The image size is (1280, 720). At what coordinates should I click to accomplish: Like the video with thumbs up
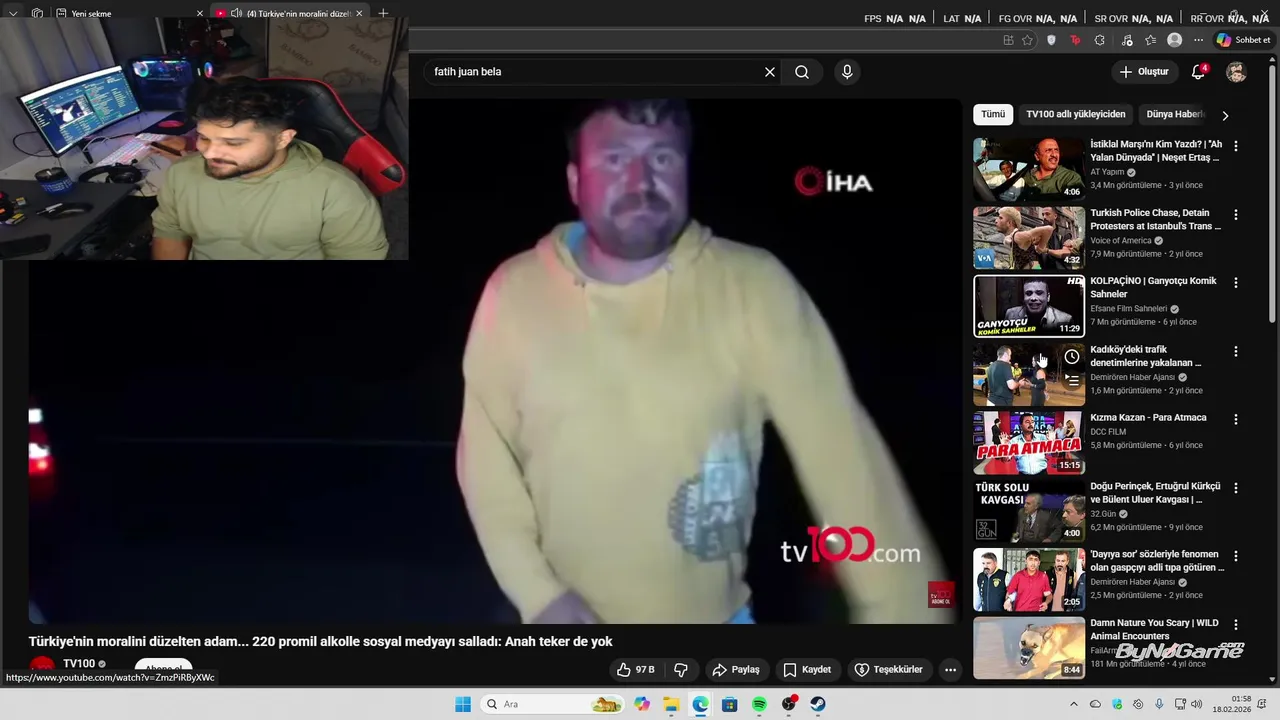tap(636, 669)
